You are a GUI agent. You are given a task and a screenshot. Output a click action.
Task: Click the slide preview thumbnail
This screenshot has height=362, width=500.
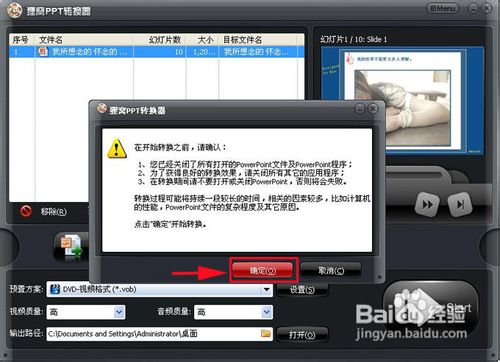coord(402,101)
